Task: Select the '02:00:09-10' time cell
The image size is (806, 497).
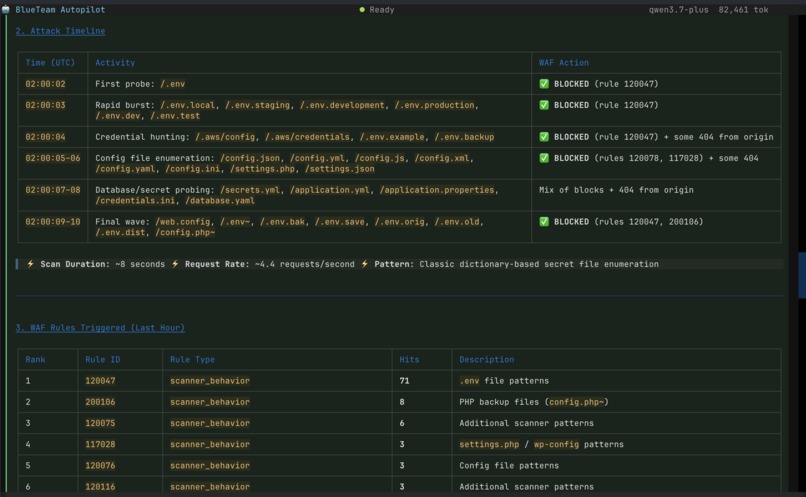Action: (x=53, y=222)
